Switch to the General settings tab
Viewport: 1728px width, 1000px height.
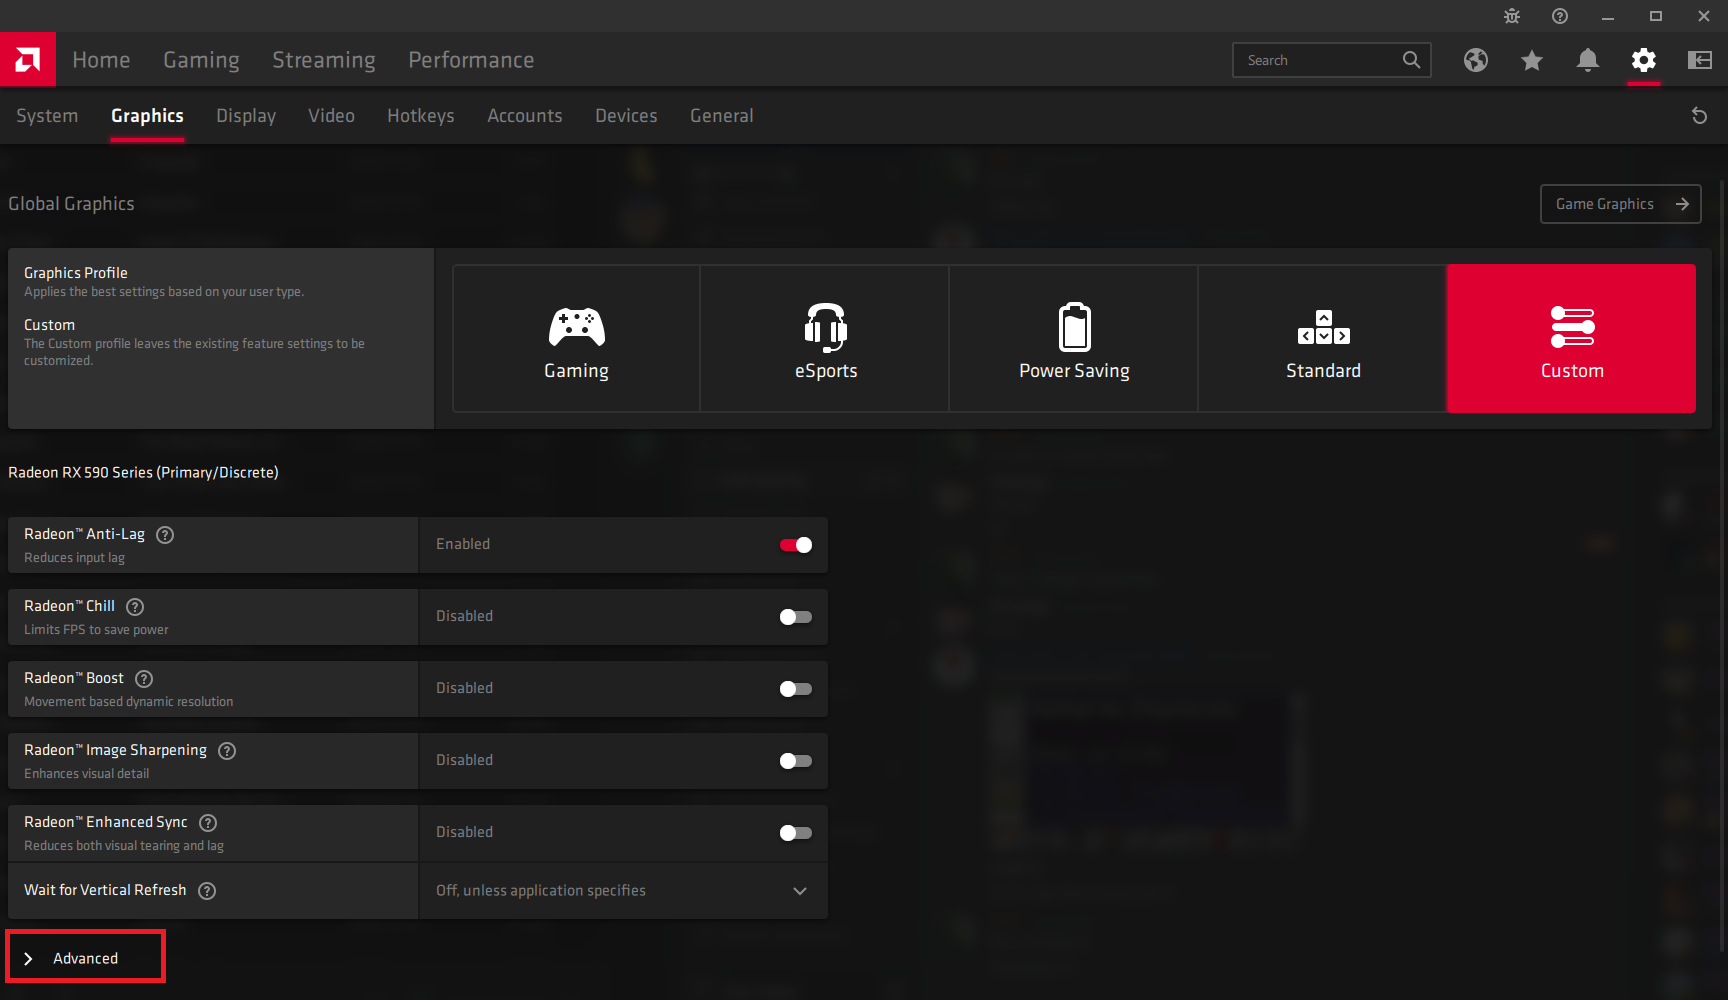[722, 116]
